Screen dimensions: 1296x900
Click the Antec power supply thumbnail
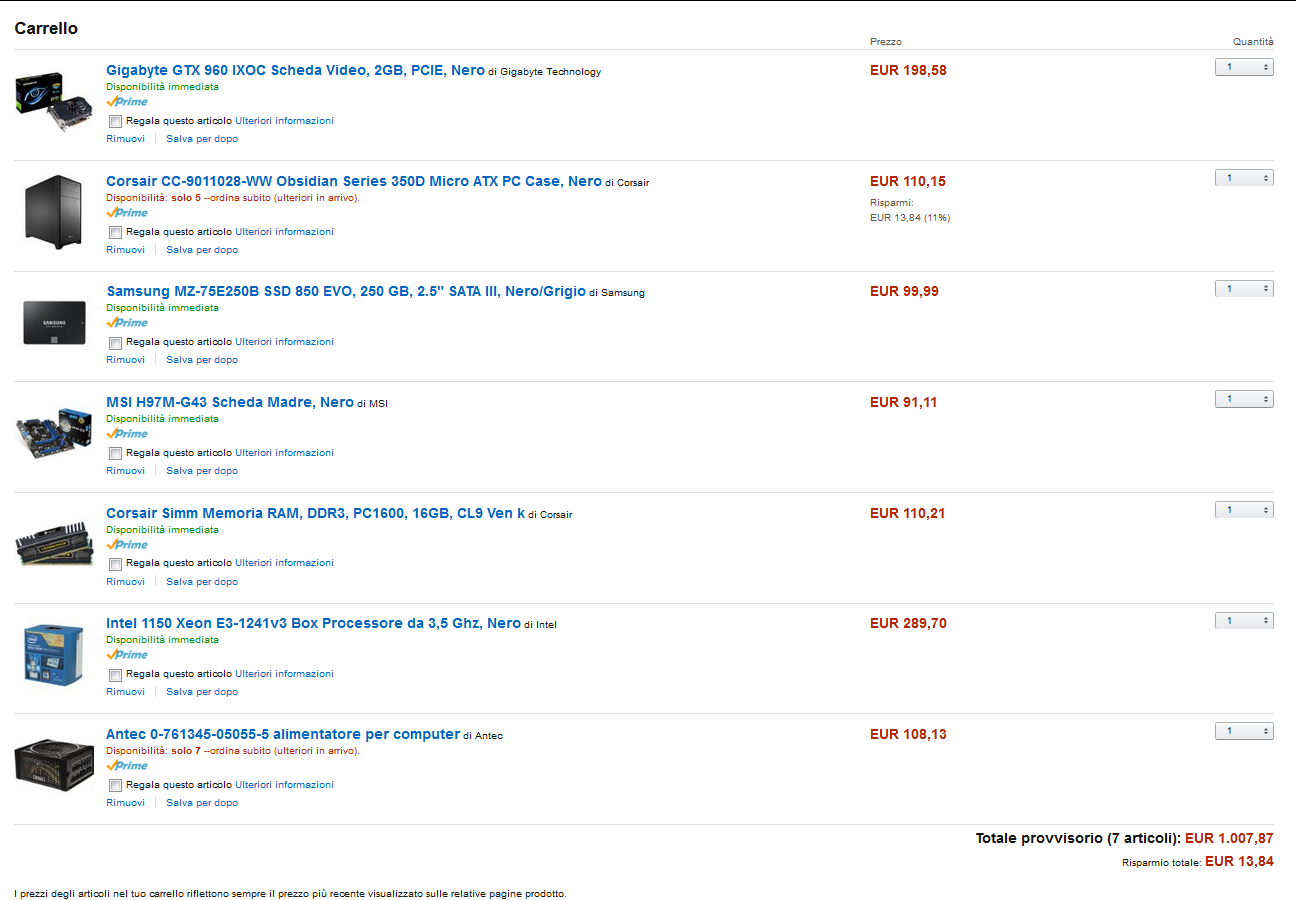pos(54,764)
